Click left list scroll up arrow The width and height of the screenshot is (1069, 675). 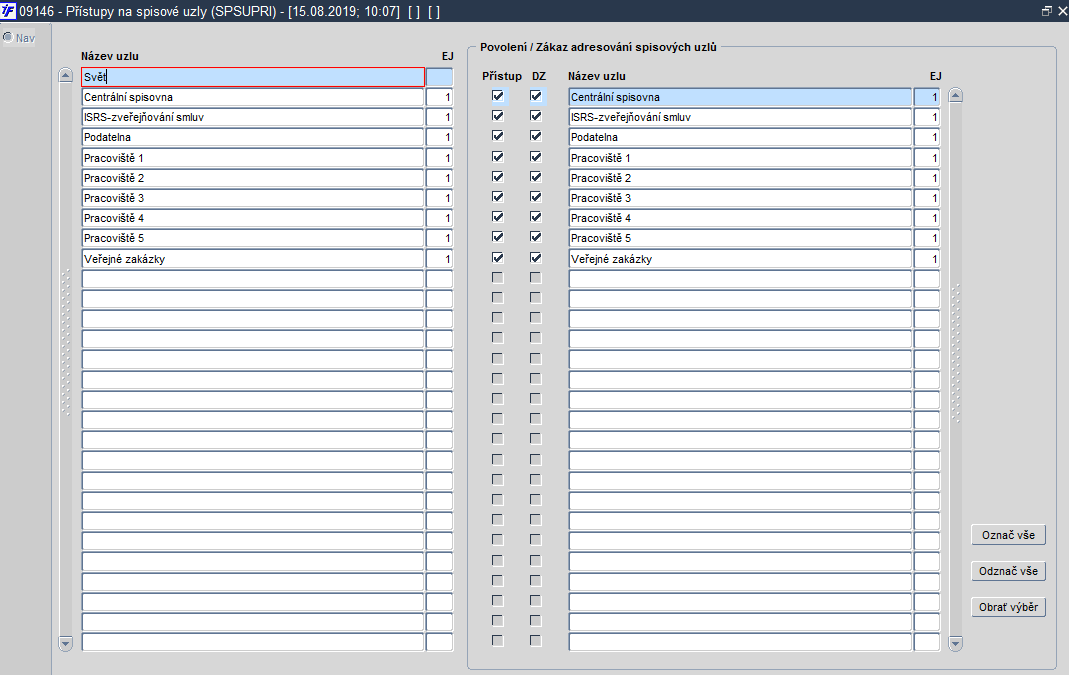click(x=65, y=75)
